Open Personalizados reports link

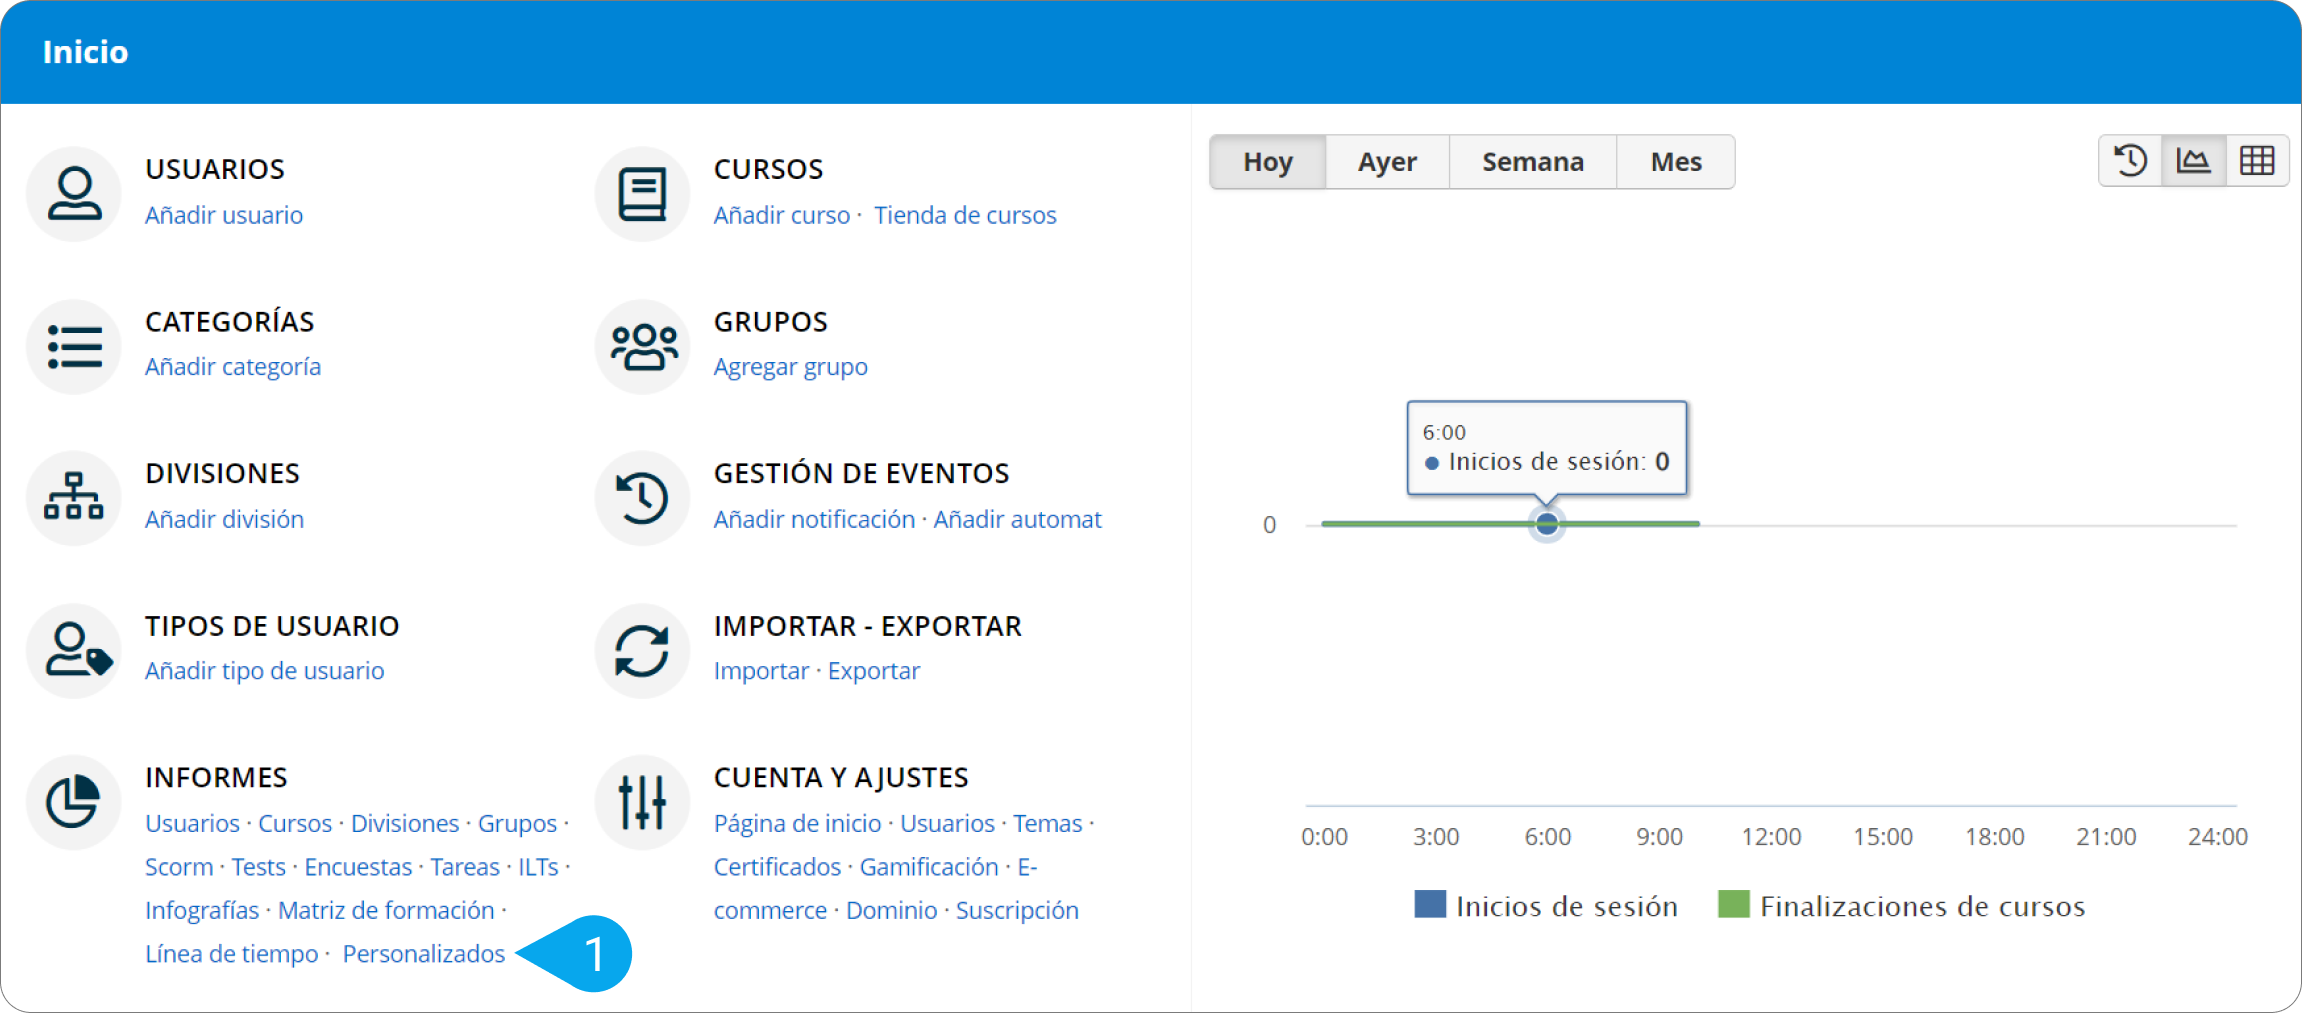(423, 954)
